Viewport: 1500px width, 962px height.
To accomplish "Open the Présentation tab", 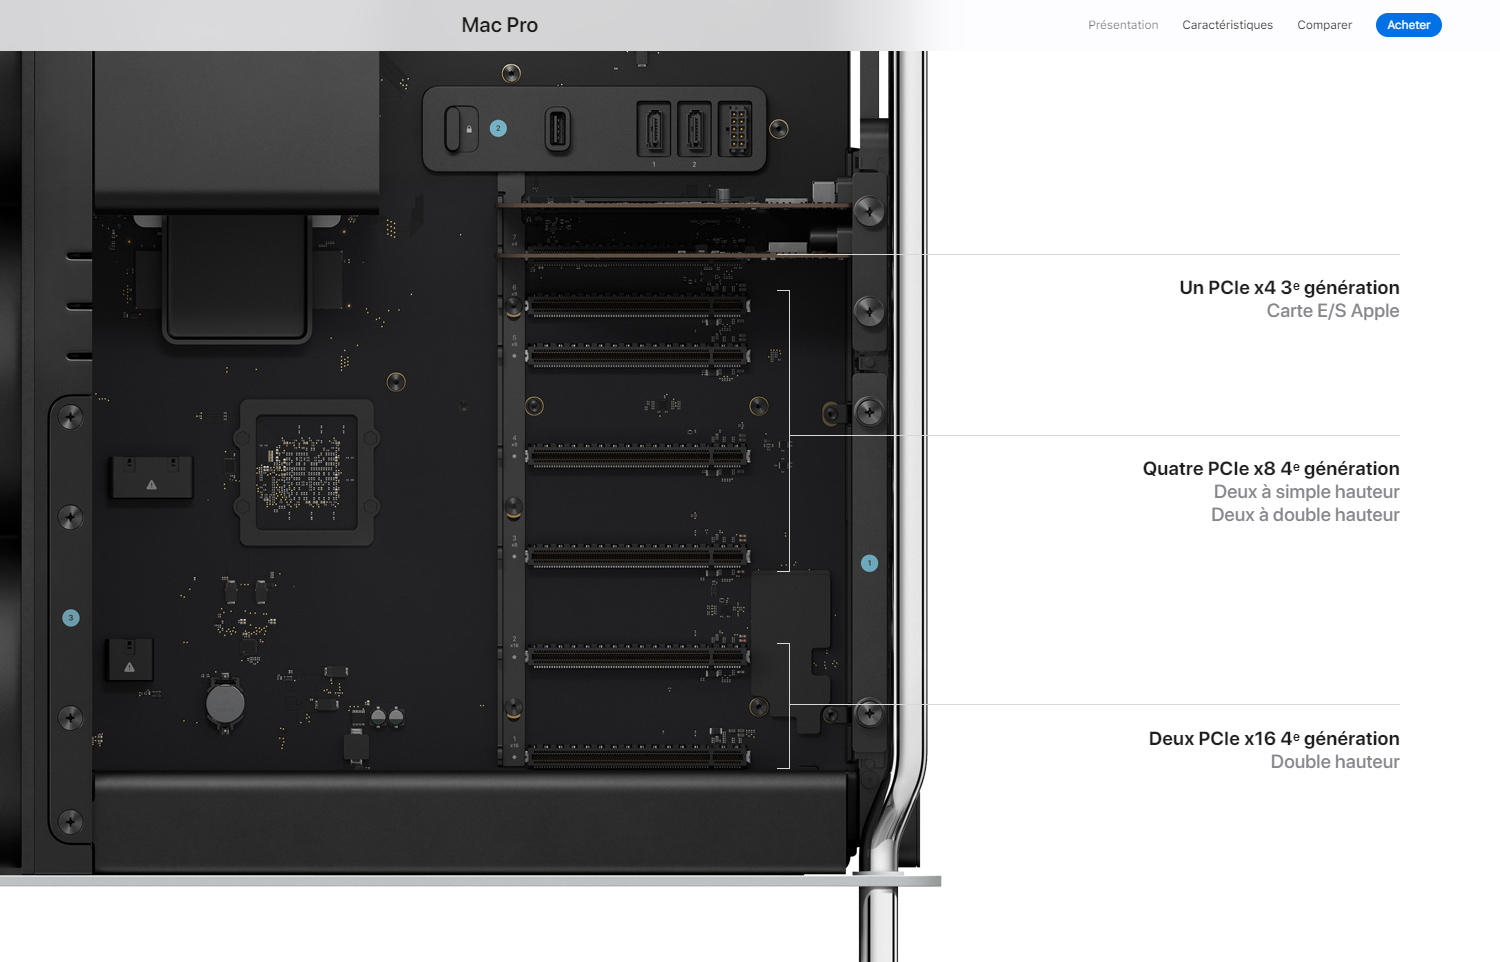I will point(1123,25).
